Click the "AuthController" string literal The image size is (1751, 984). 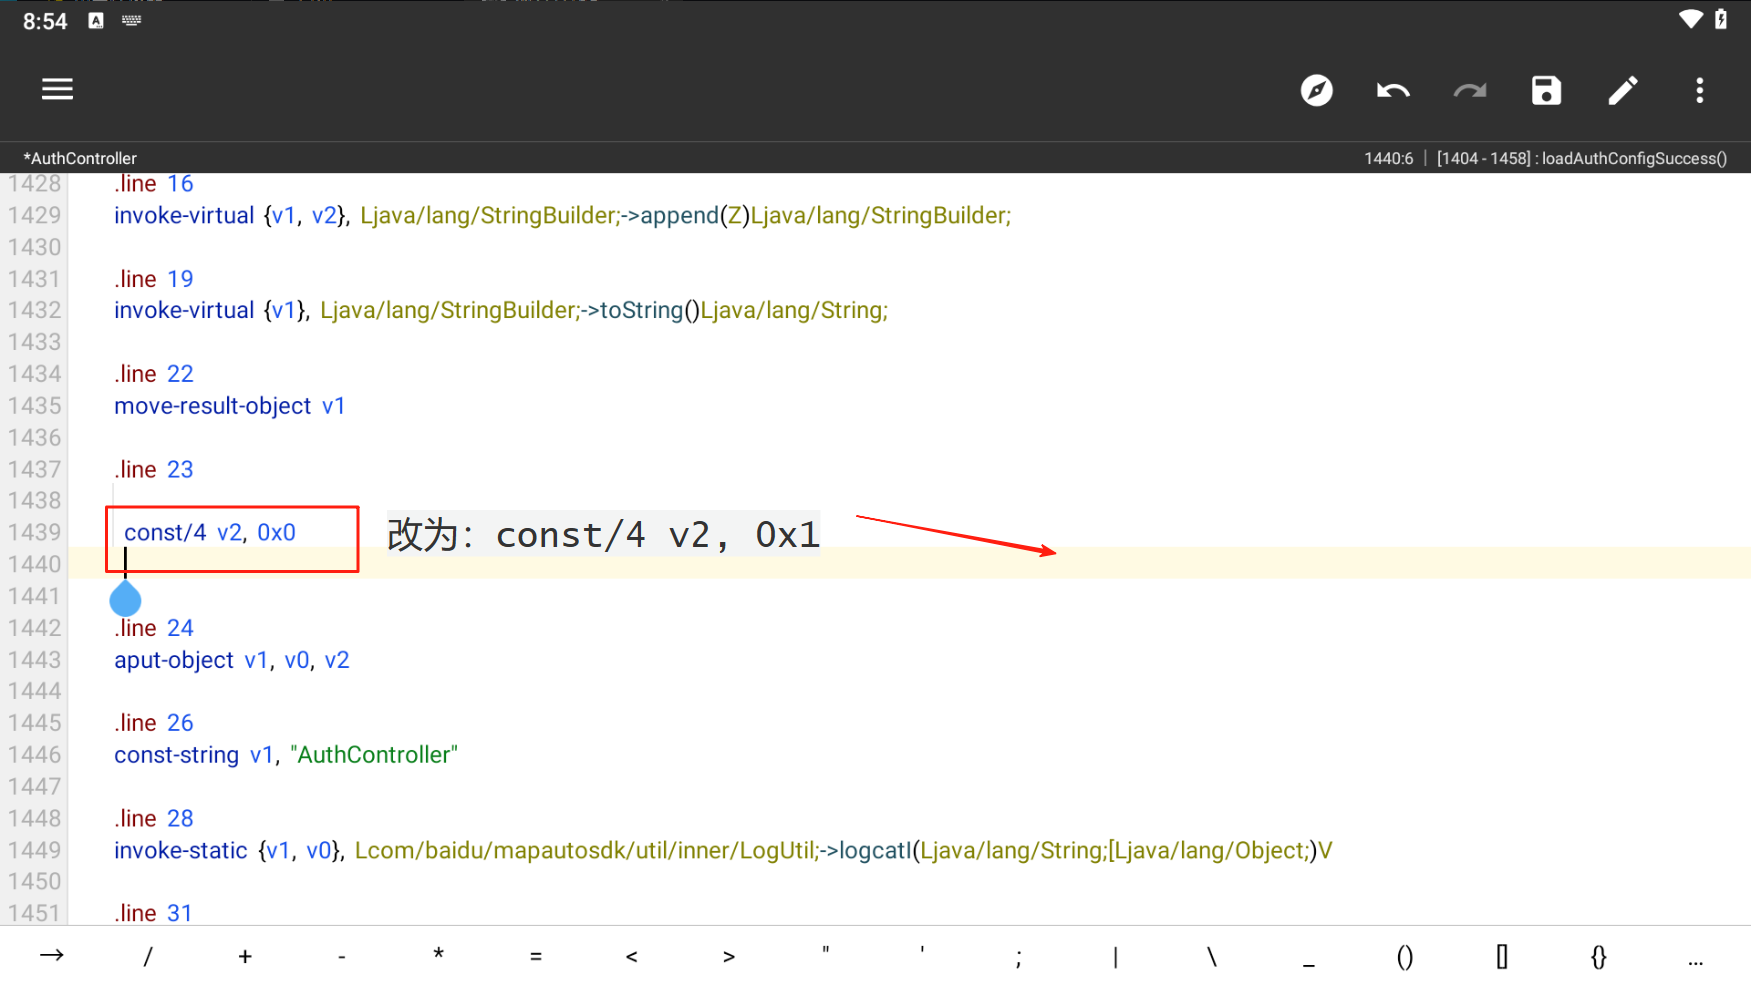click(374, 755)
